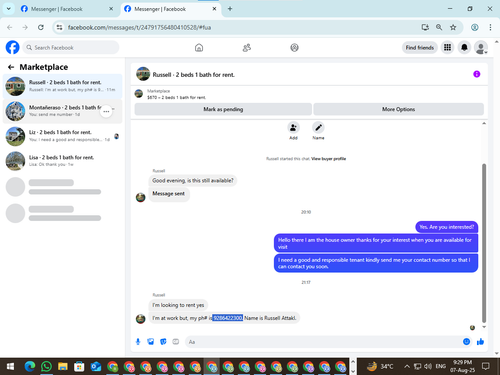Open the tab search dropdown arrow
This screenshot has width=500, height=375.
9,9
